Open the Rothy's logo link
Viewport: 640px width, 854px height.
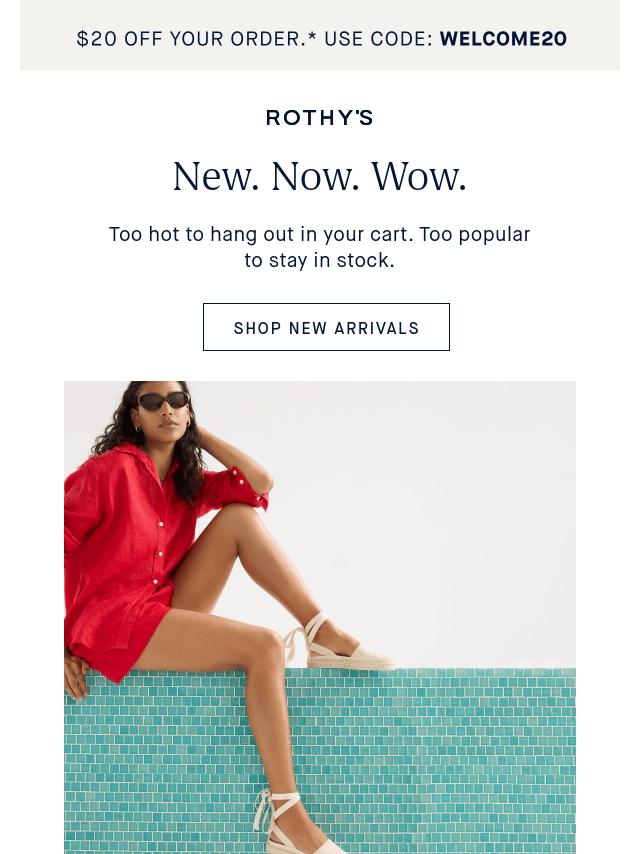click(320, 118)
